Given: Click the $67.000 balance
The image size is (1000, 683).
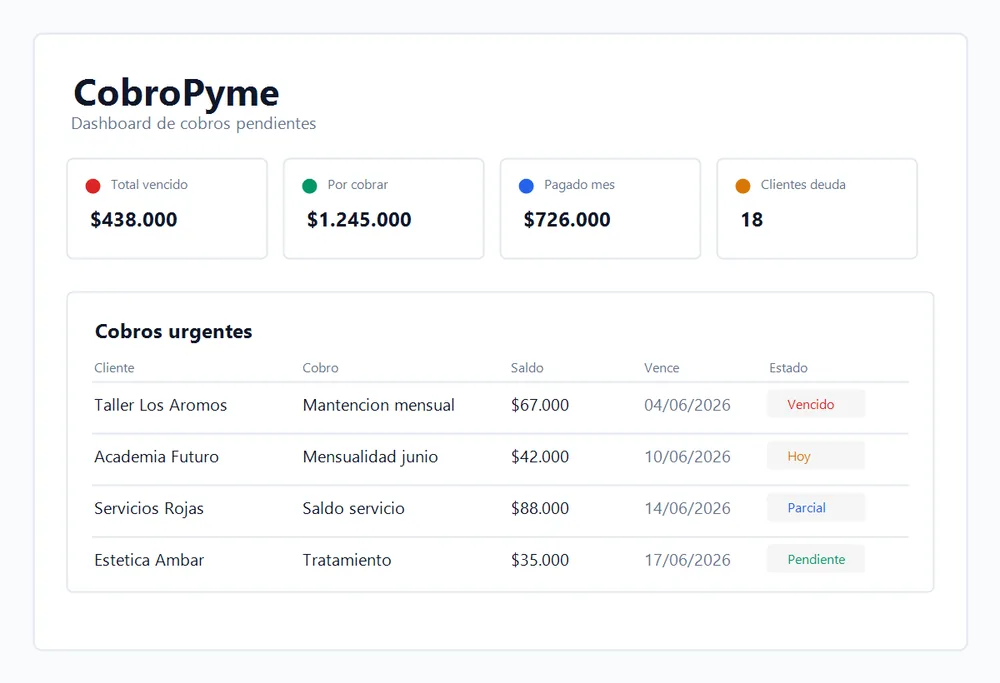Looking at the screenshot, I should (540, 405).
